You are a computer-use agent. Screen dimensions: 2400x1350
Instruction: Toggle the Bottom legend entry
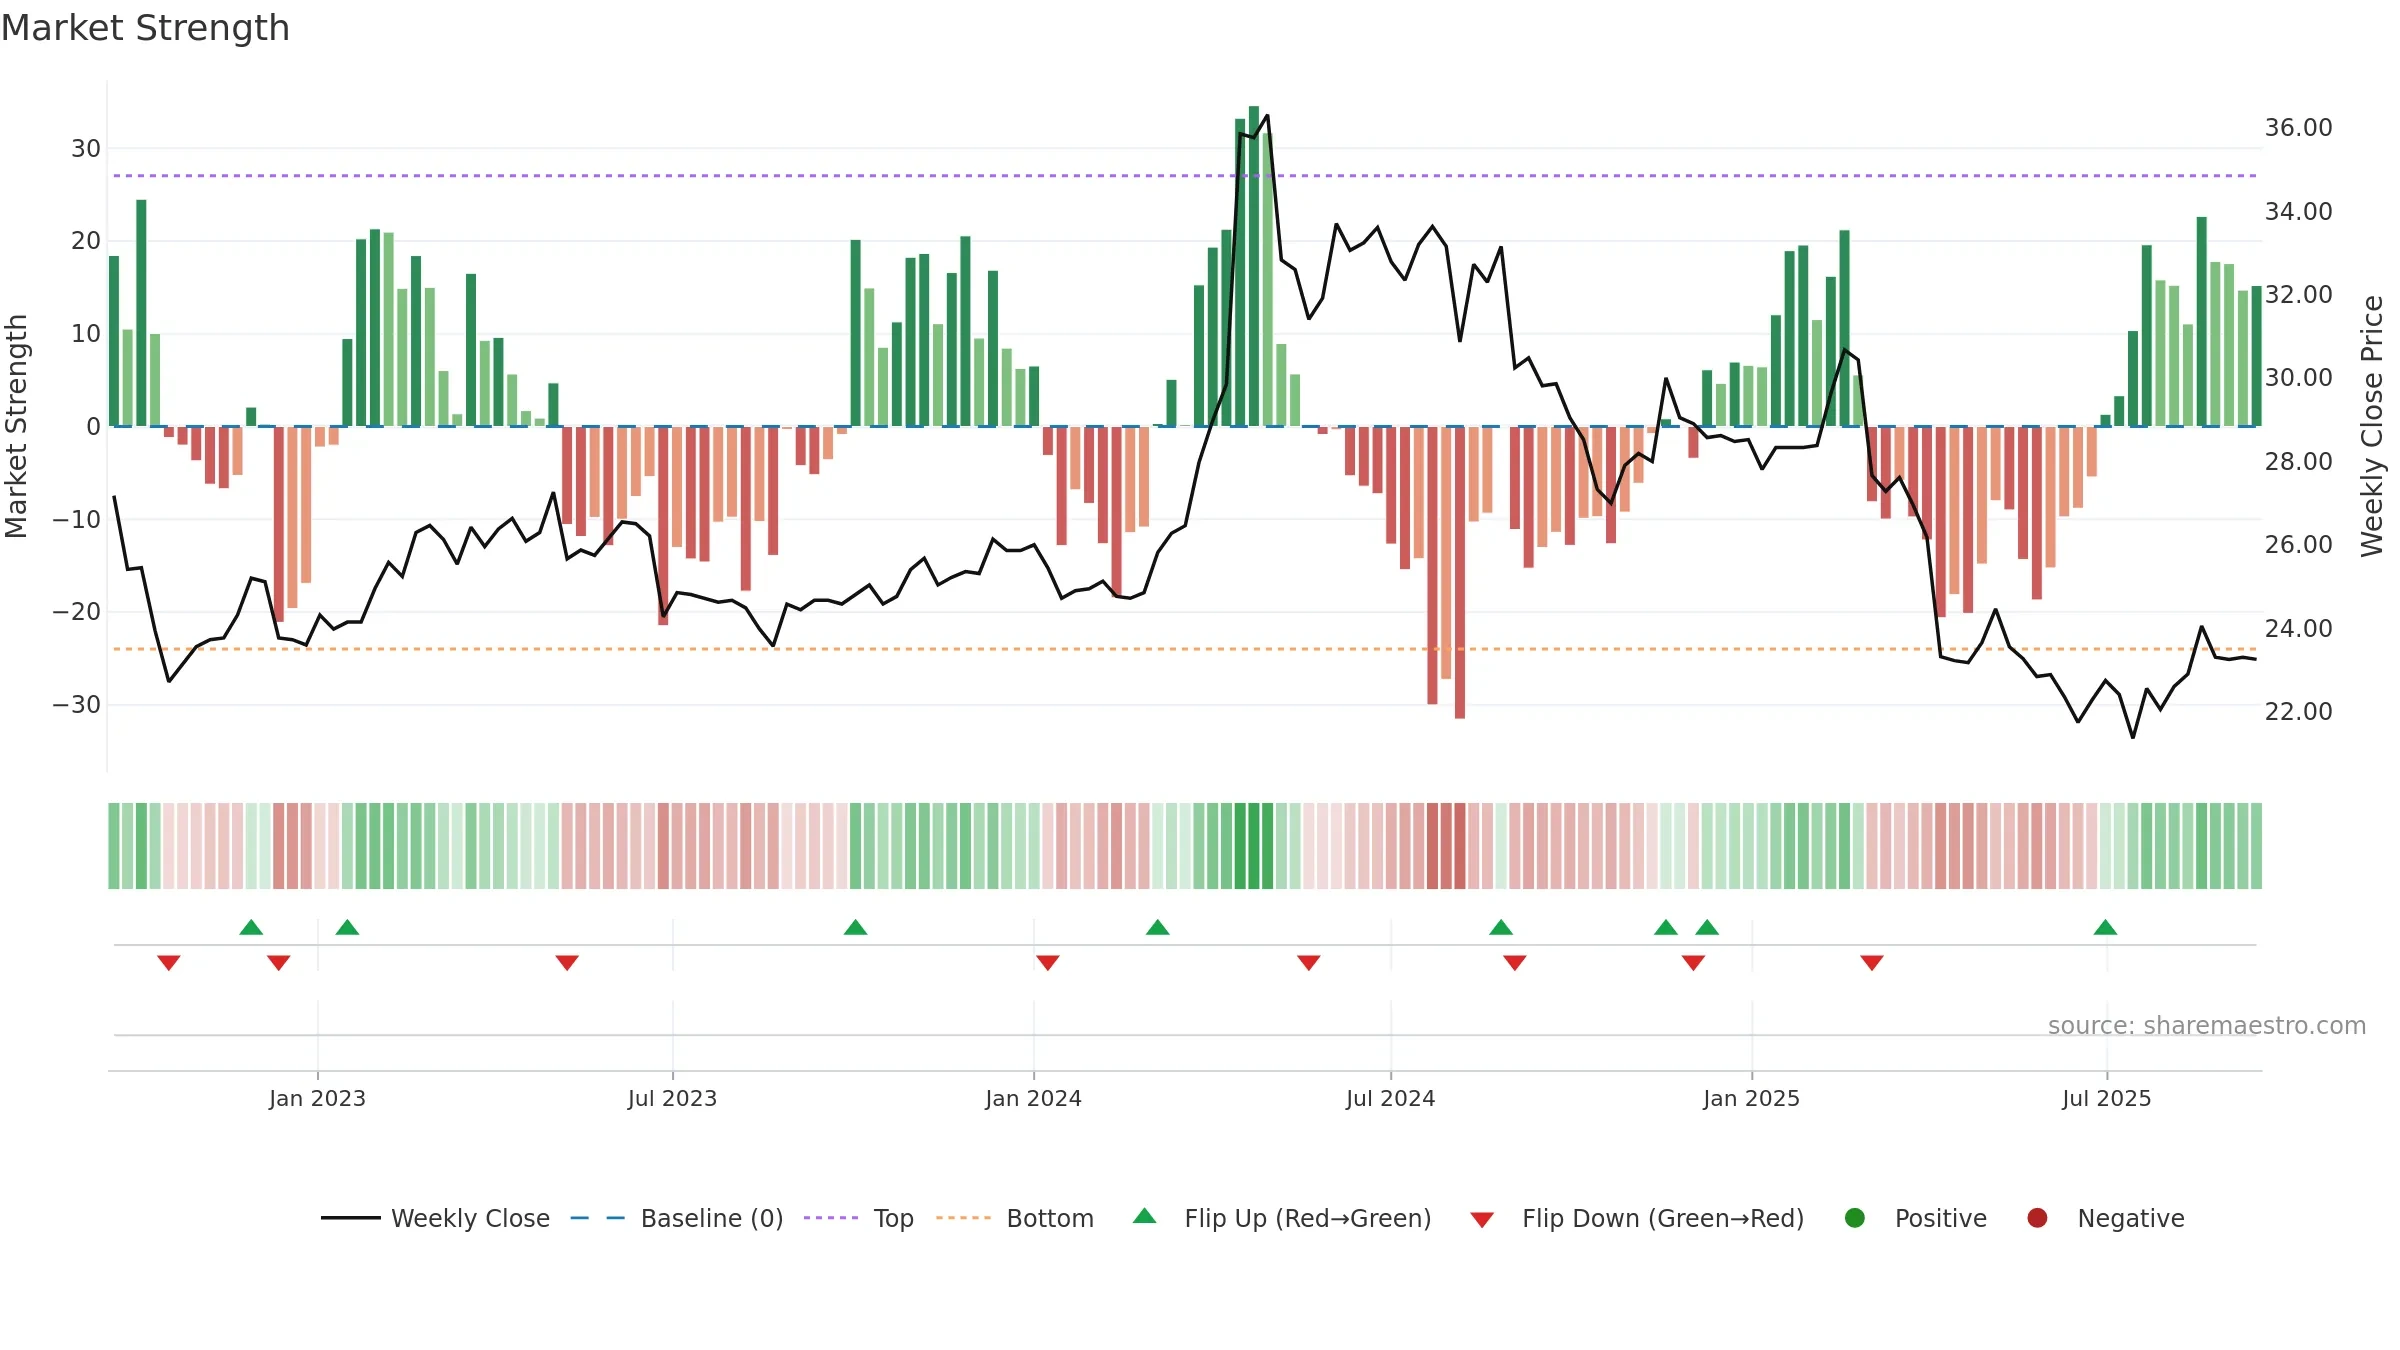(1015, 1218)
